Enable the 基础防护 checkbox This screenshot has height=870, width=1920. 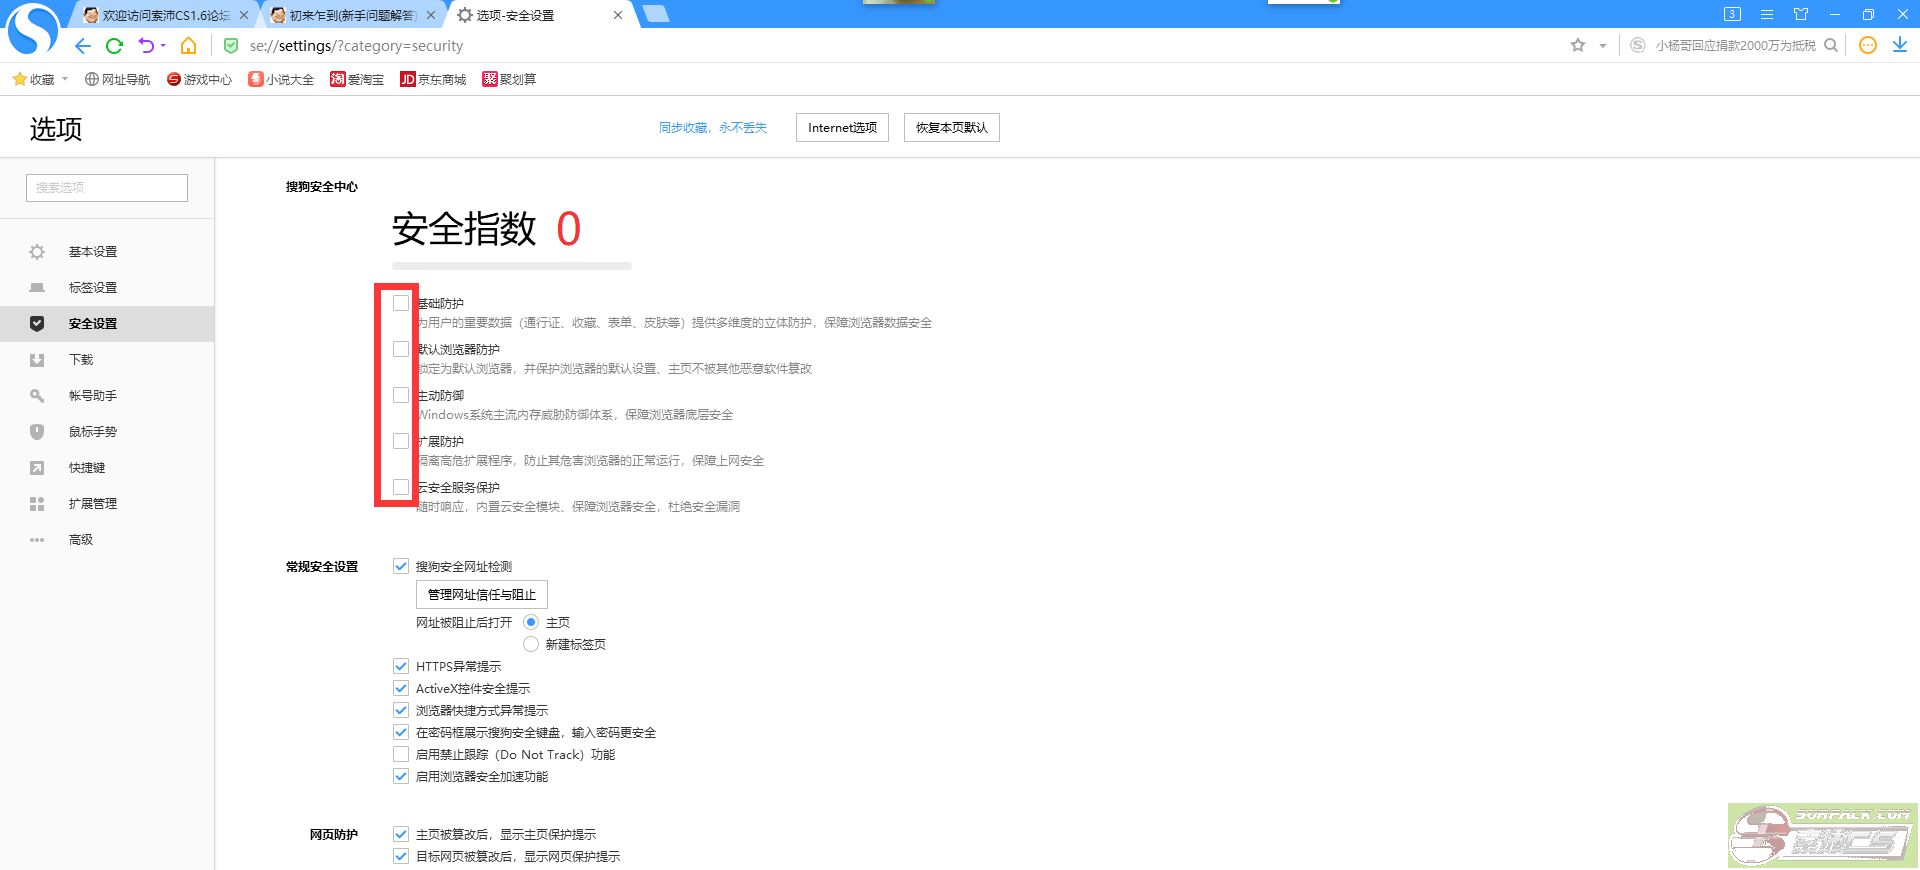(x=401, y=303)
